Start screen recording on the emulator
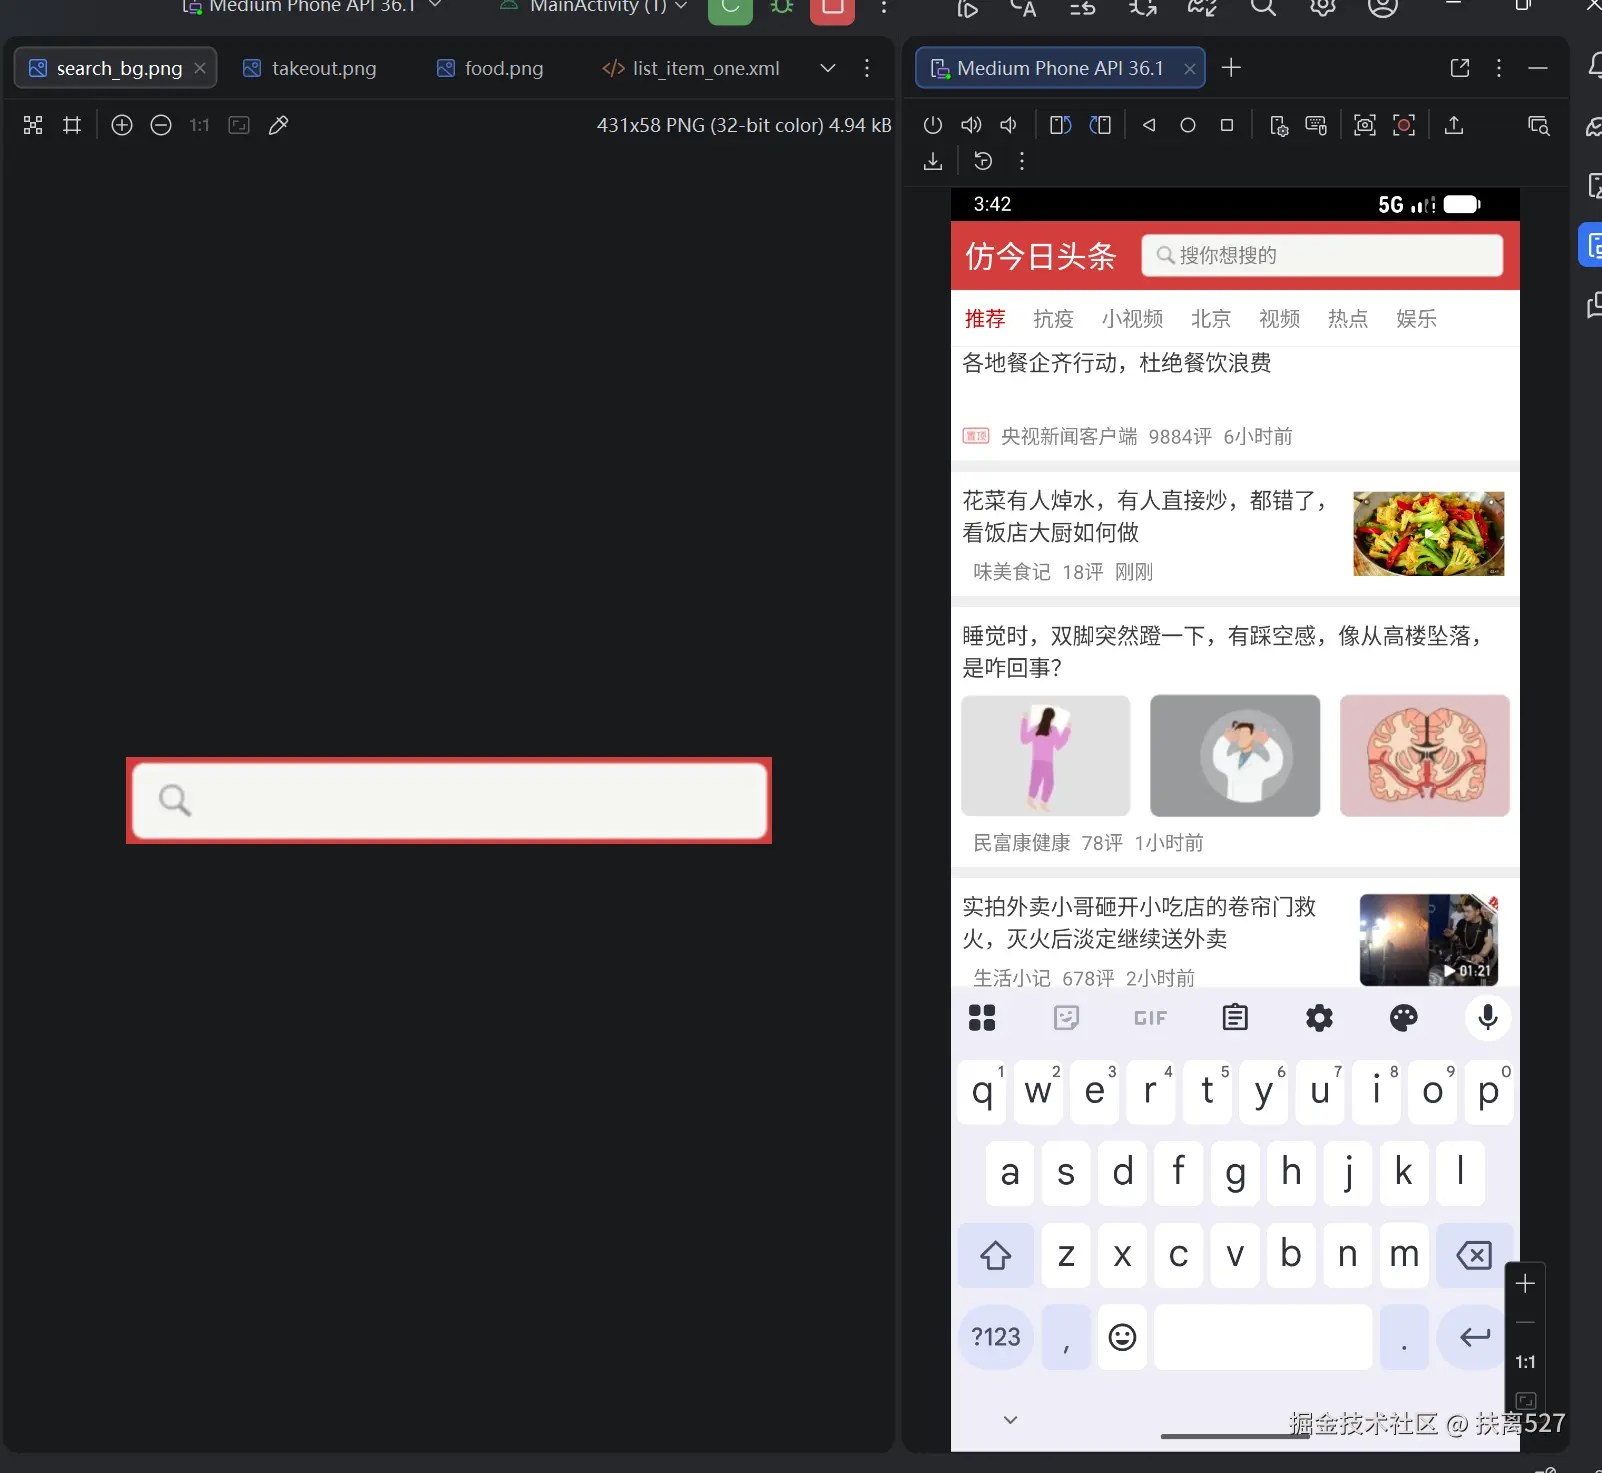1602x1473 pixels. tap(1403, 125)
